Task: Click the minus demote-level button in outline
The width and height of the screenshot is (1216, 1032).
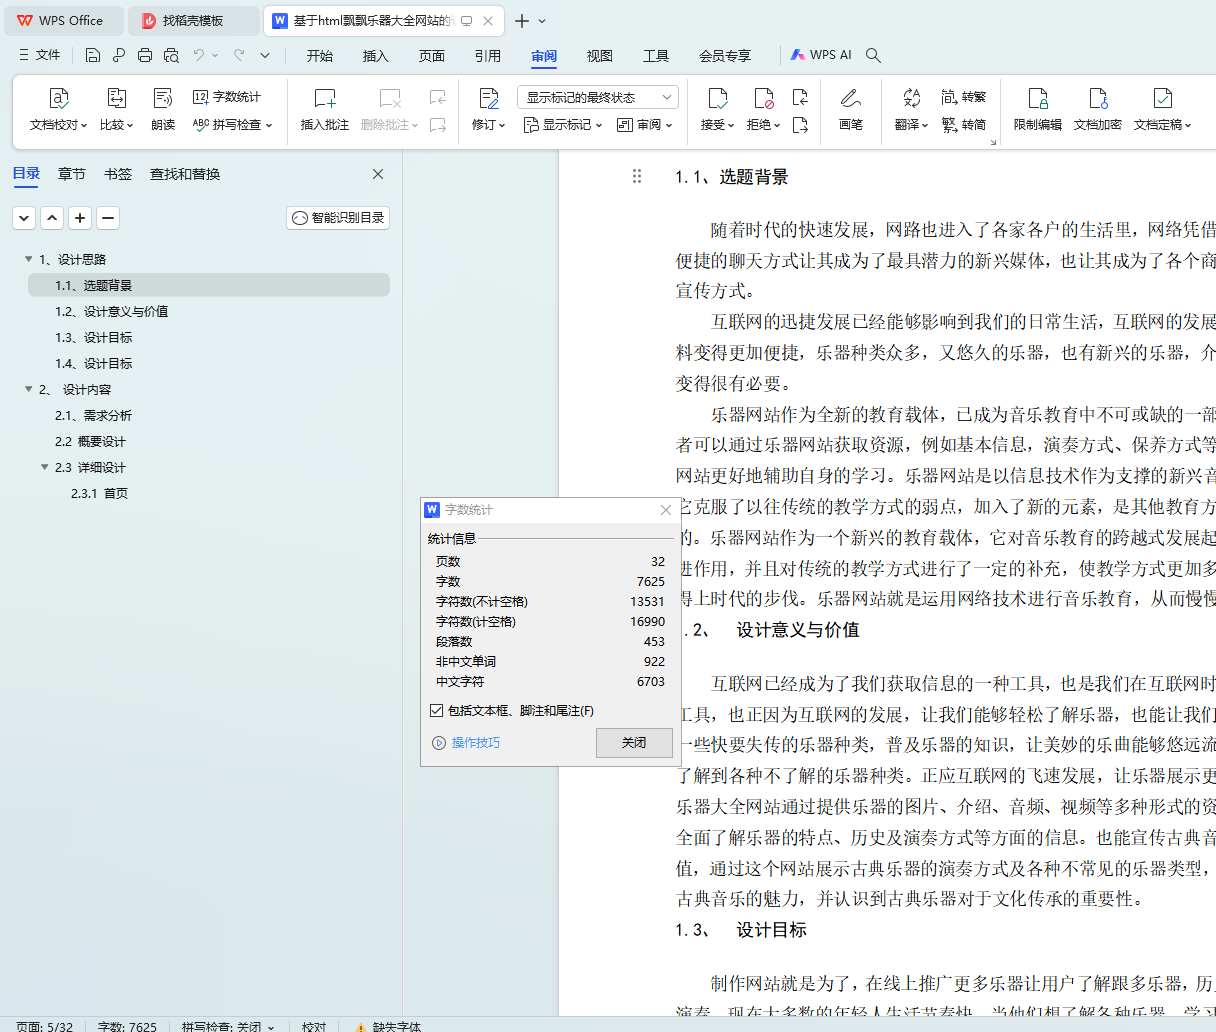Action: point(108,217)
